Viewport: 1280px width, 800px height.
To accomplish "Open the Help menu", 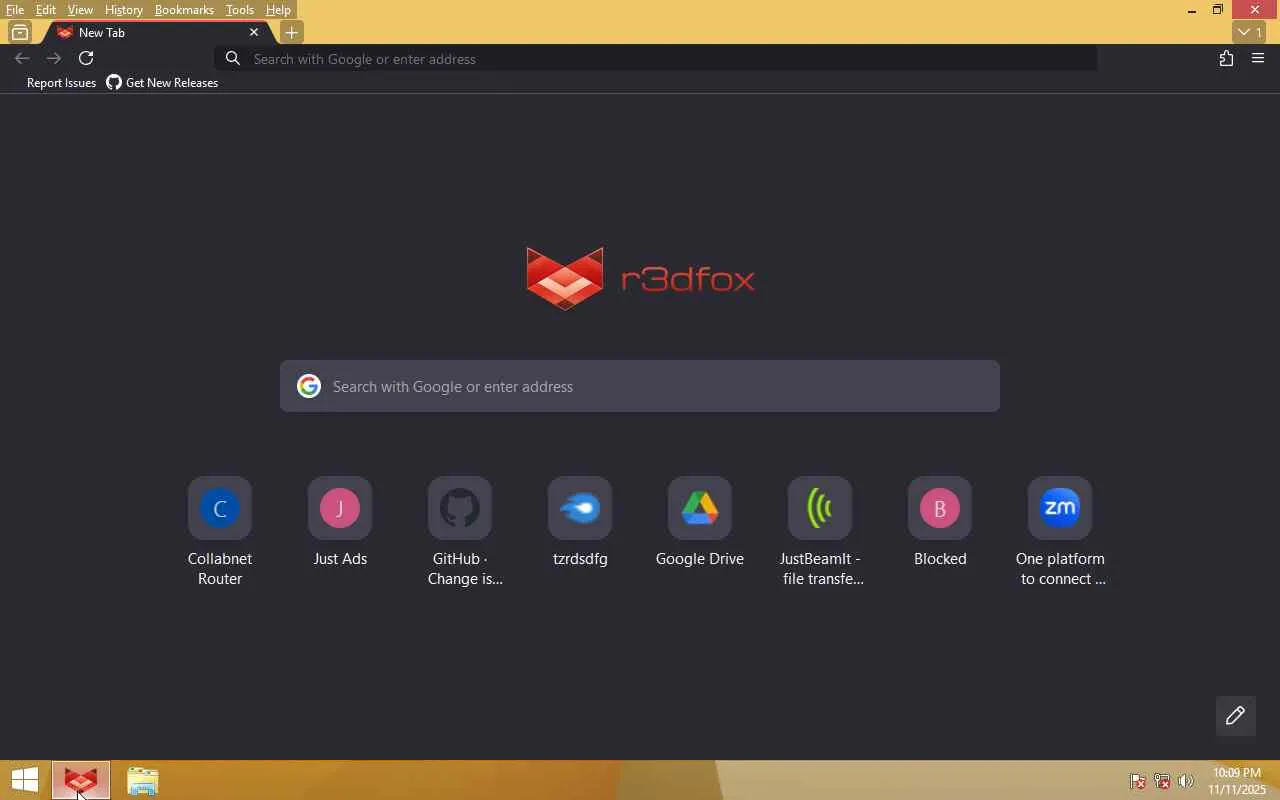I will [279, 10].
